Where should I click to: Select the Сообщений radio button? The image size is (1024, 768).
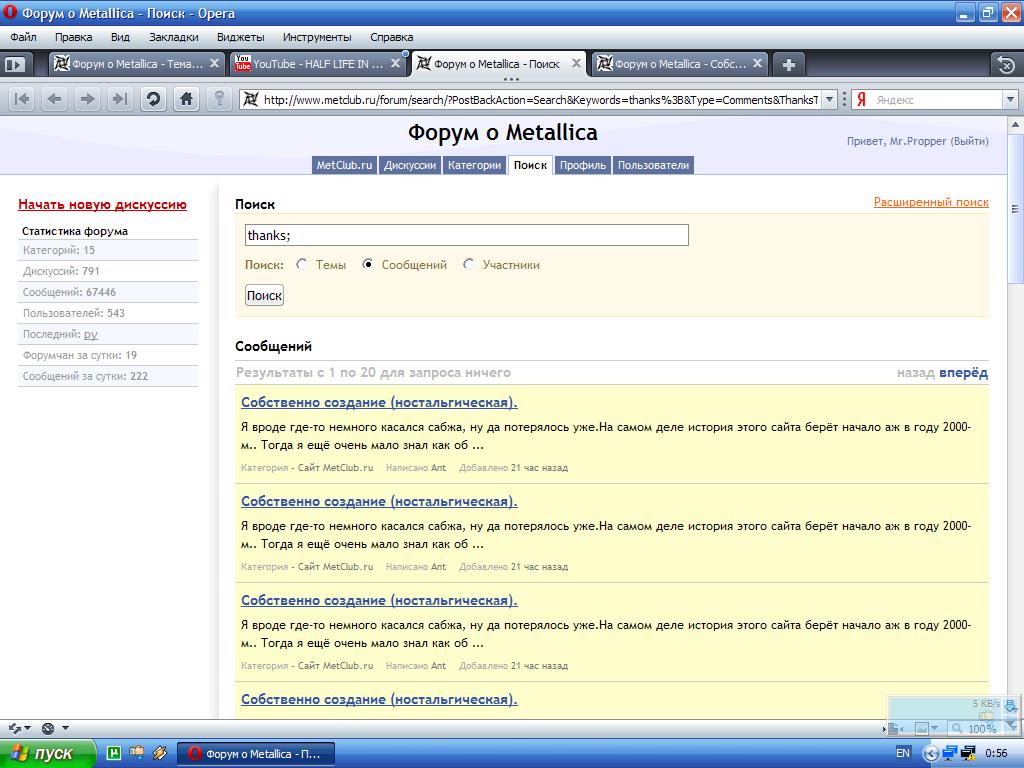pos(368,265)
